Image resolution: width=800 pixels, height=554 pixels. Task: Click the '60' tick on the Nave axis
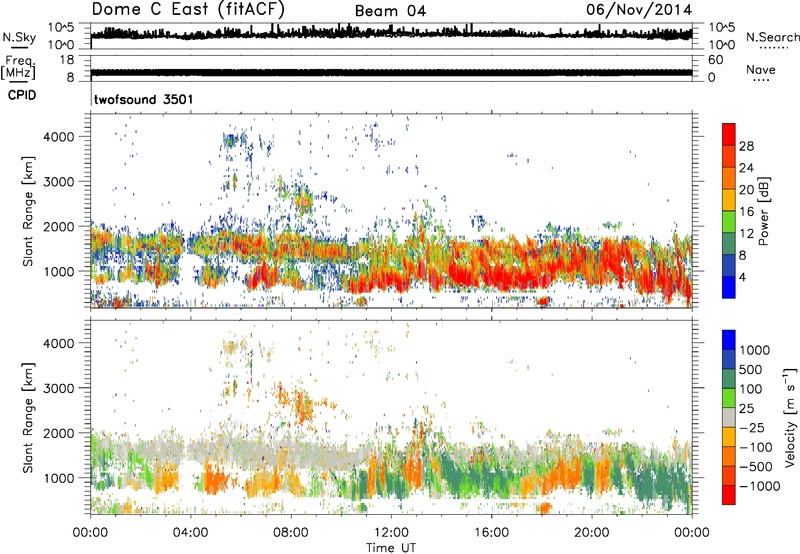[x=716, y=60]
